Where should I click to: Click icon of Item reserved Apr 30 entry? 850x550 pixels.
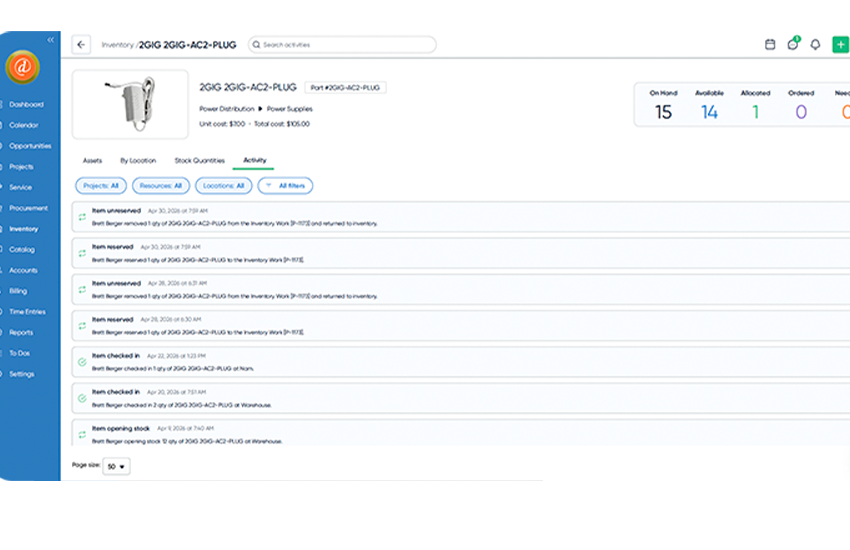(x=82, y=253)
